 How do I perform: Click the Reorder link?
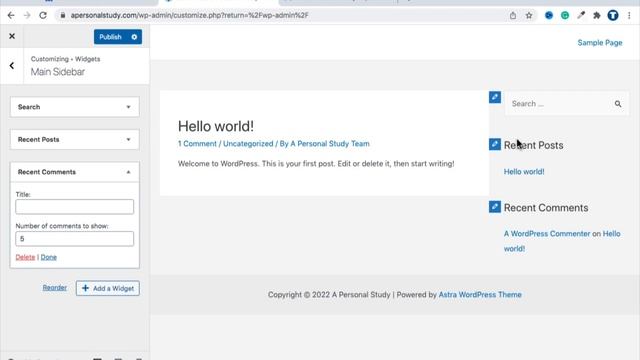55,288
